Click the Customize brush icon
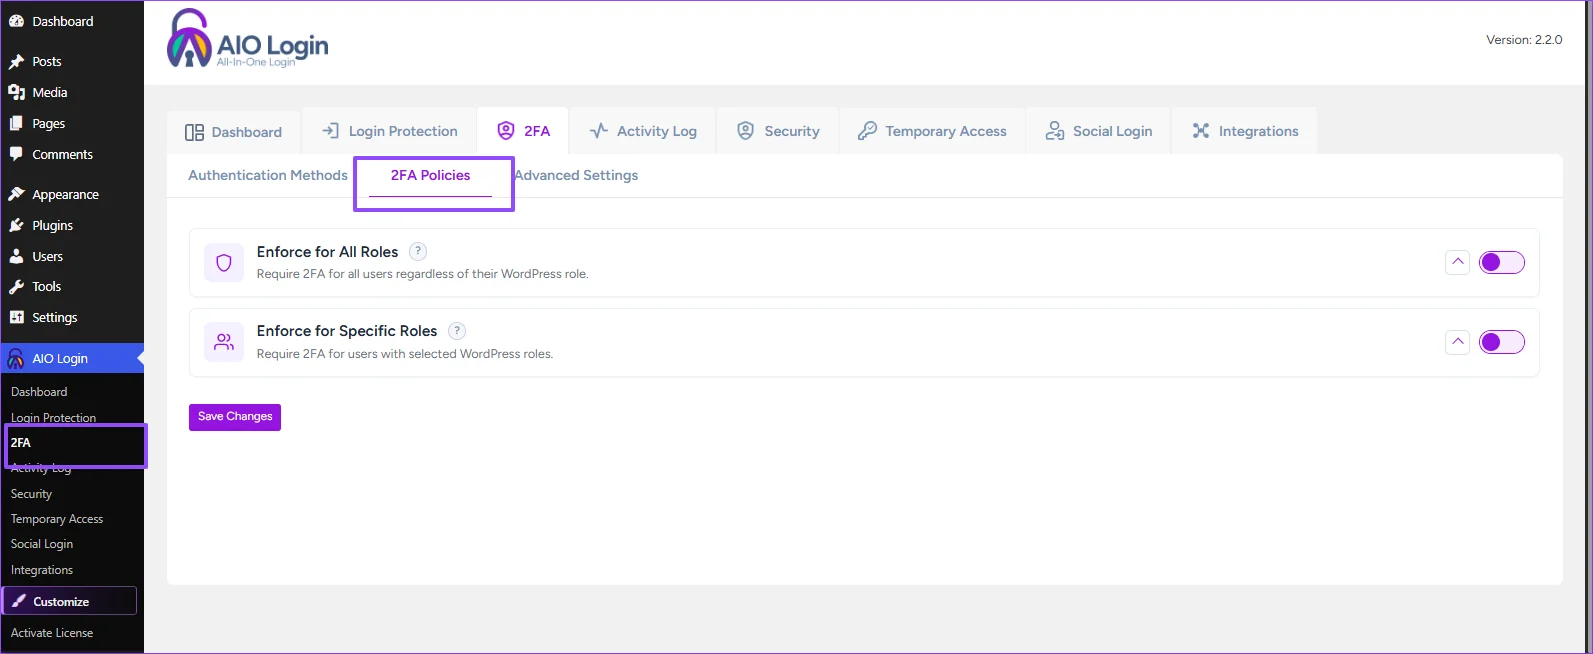The height and width of the screenshot is (654, 1593). (x=19, y=601)
